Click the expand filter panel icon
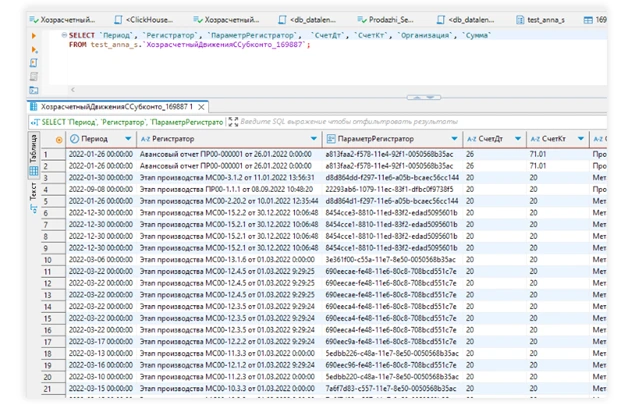Screen dimensions: 624x412 (233, 121)
